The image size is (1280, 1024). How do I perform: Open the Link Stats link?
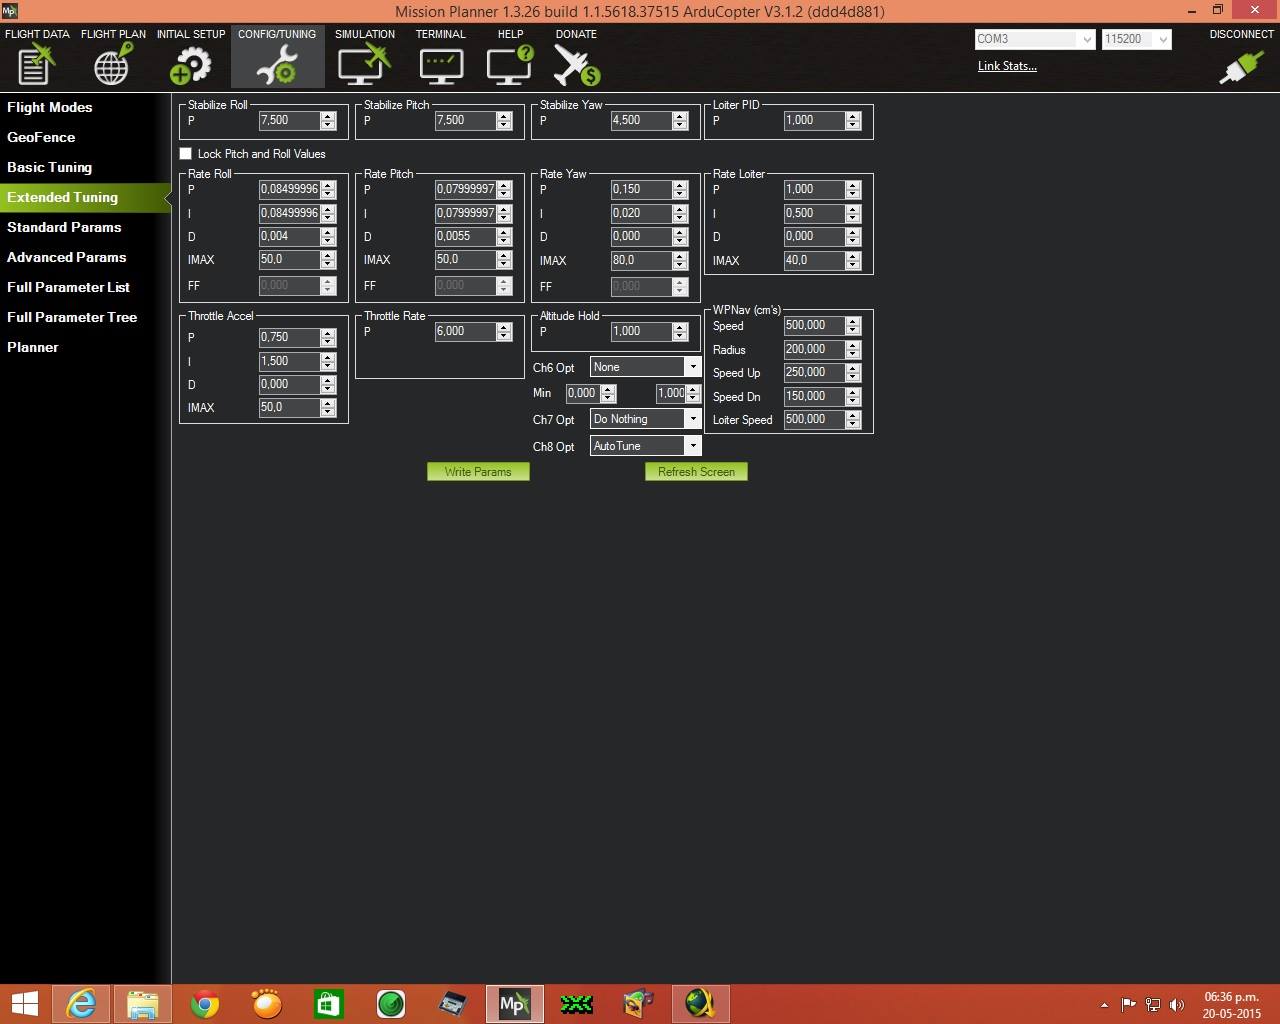pyautogui.click(x=1007, y=66)
